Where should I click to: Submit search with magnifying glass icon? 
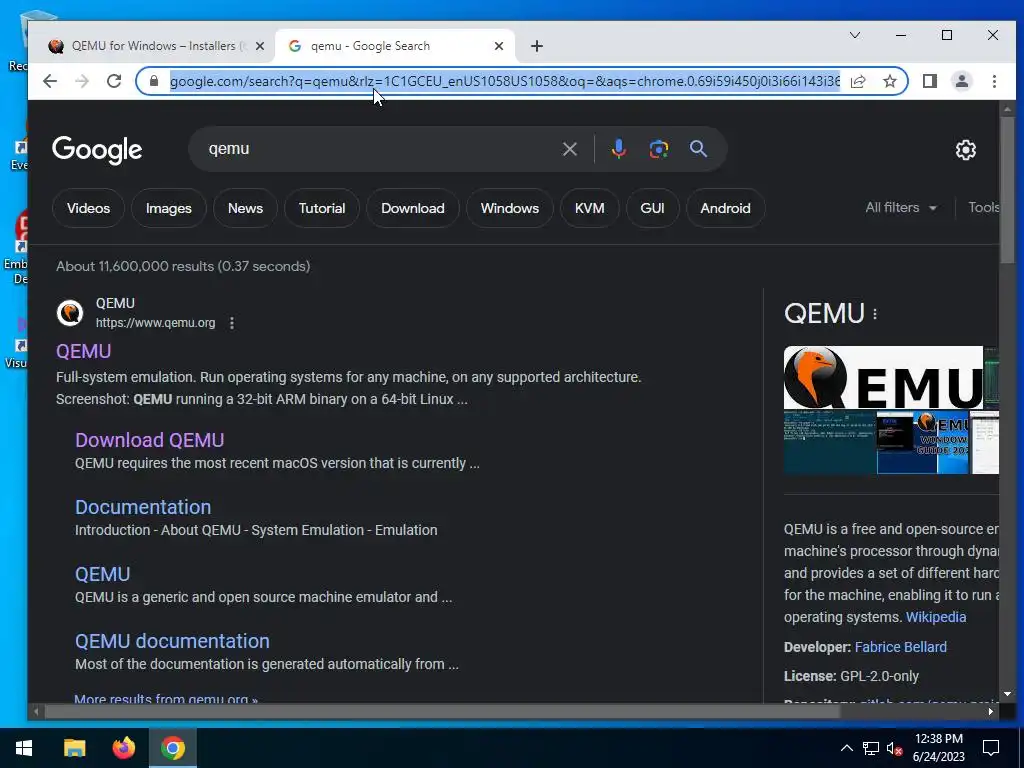click(698, 149)
